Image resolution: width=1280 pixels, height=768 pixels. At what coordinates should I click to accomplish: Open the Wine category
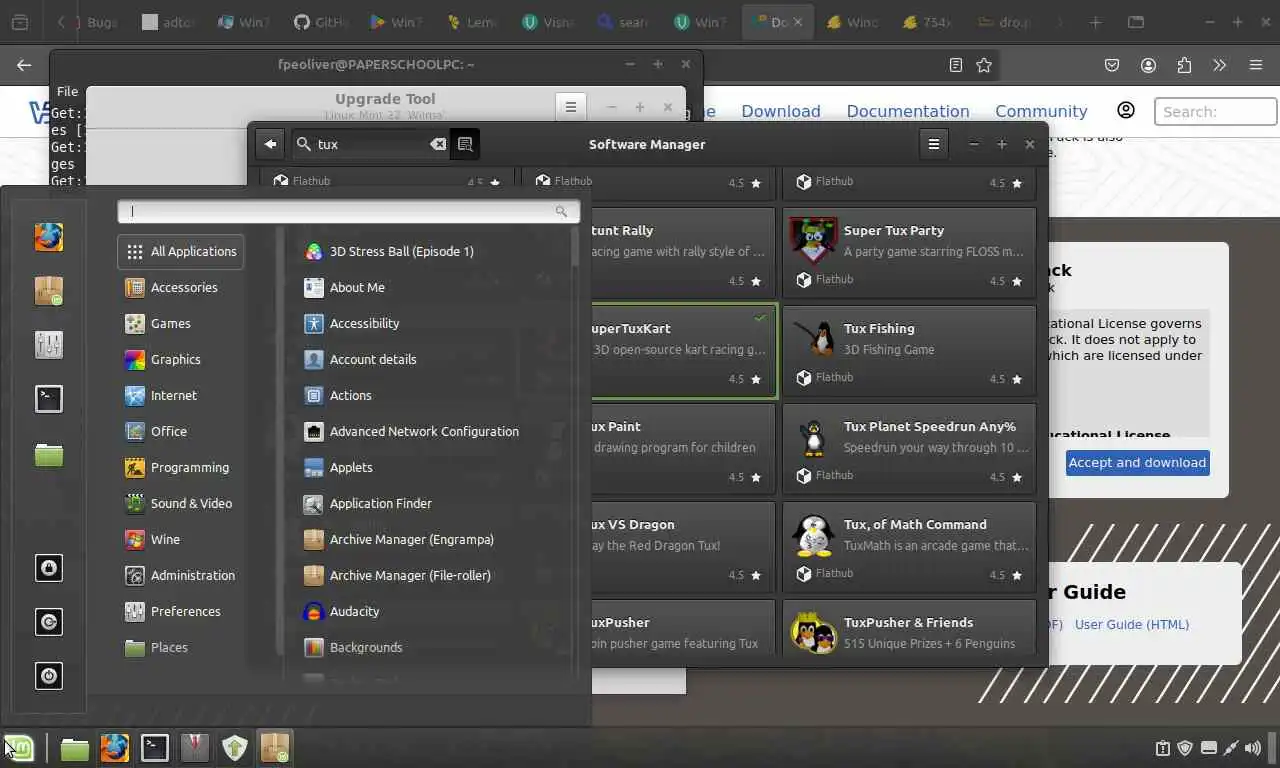(180, 539)
